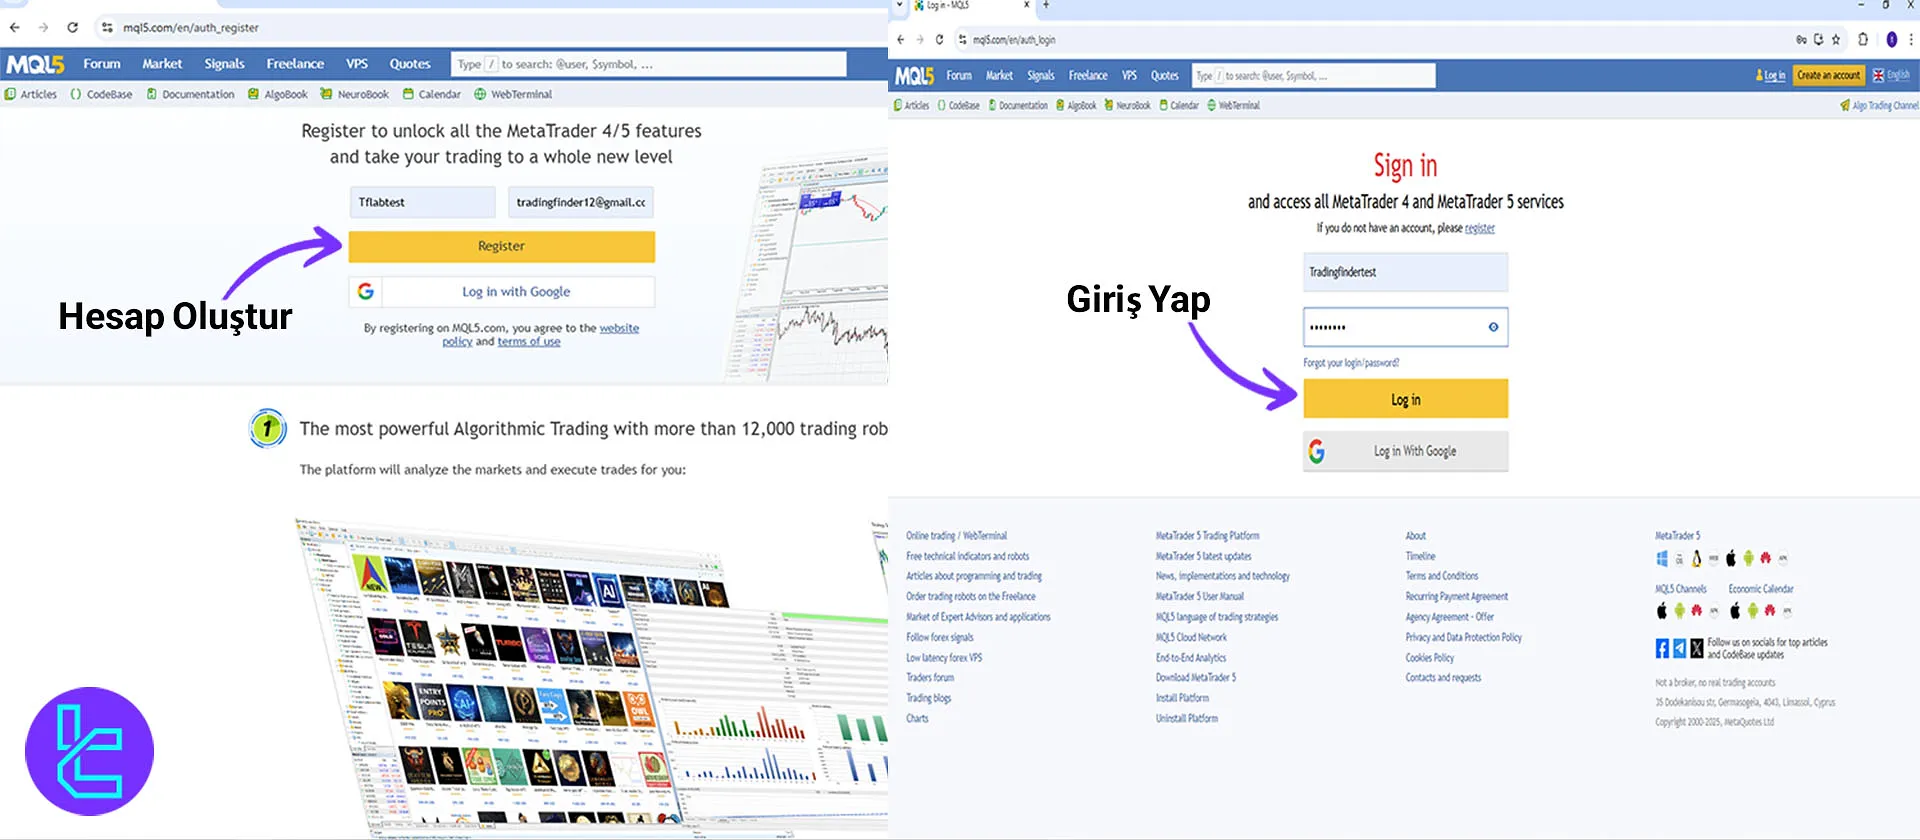Screen dimensions: 1920x840
Task: Open the English language selector
Action: [1891, 76]
